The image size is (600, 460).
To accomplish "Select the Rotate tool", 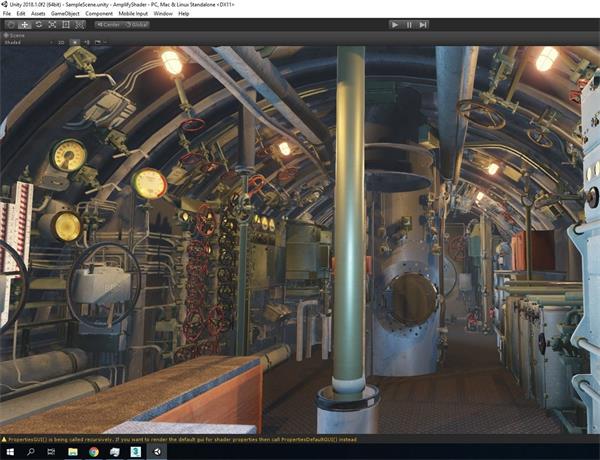I will tap(36, 24).
